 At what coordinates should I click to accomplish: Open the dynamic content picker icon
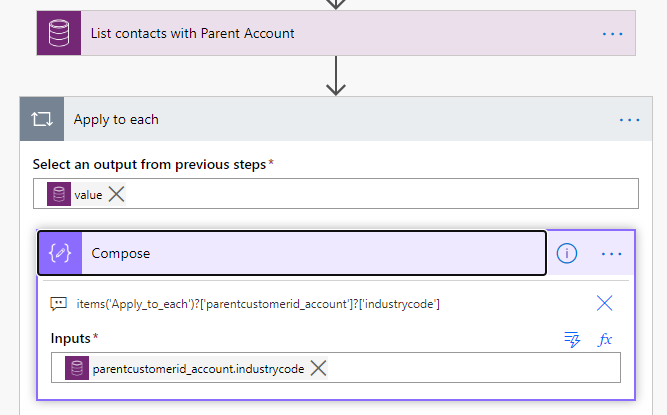pyautogui.click(x=572, y=340)
